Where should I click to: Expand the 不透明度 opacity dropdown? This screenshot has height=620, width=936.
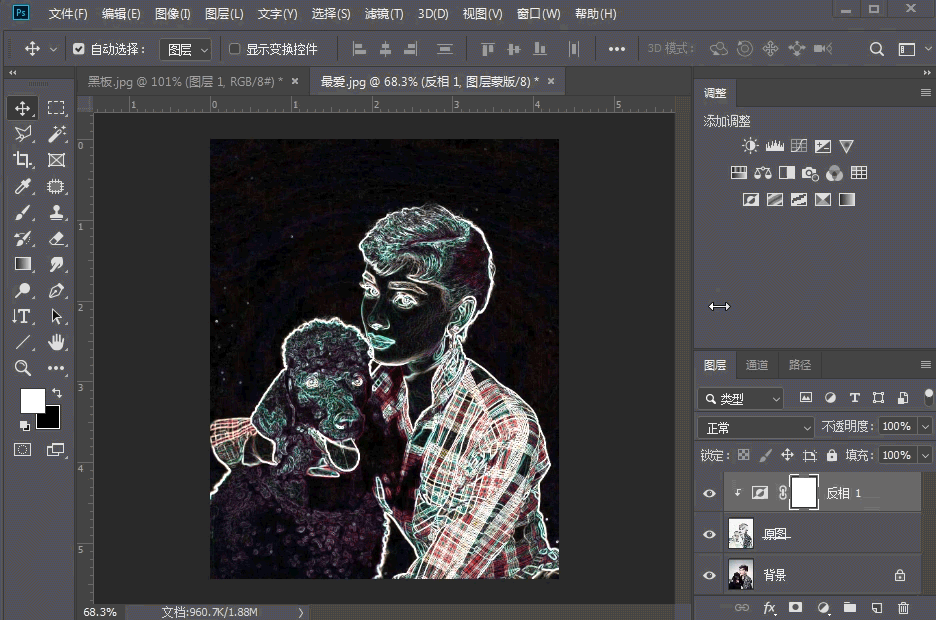coord(924,427)
